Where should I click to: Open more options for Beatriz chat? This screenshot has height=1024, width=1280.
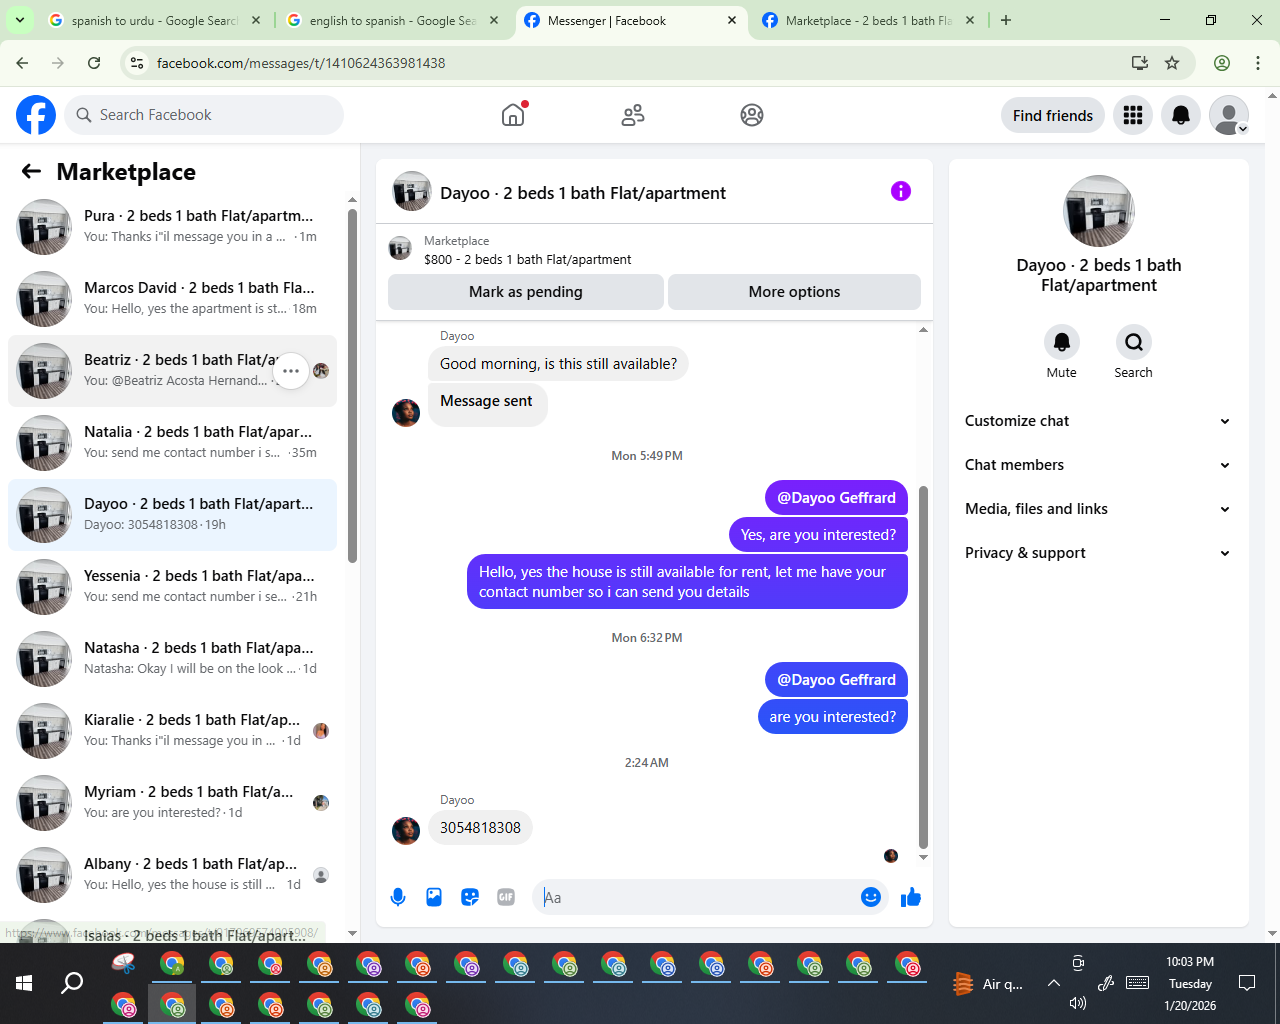(x=291, y=371)
